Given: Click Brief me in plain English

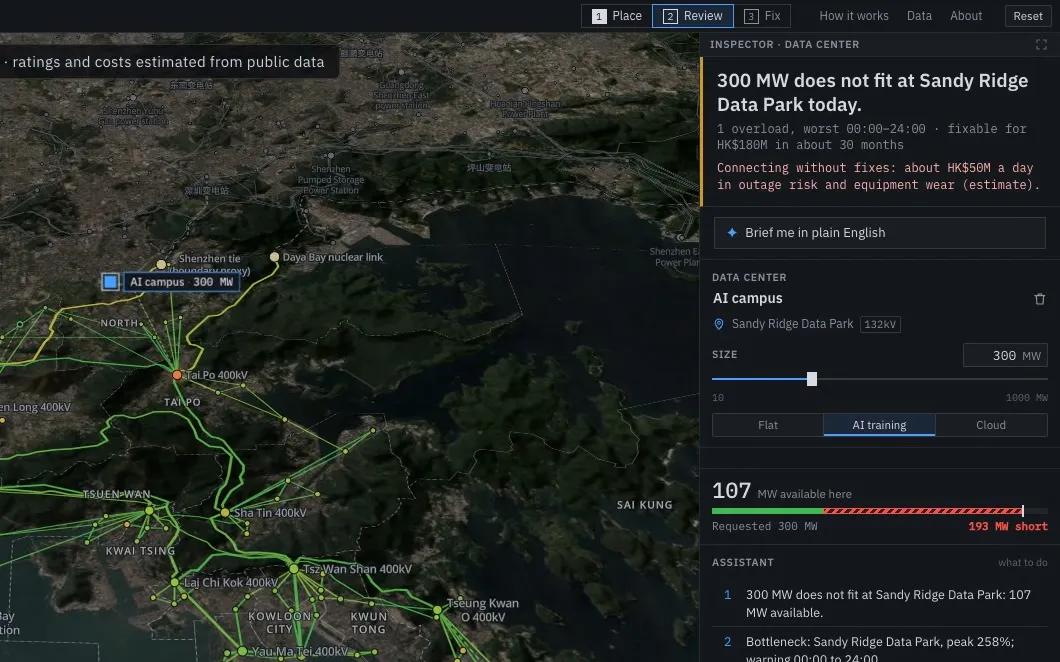Looking at the screenshot, I should 880,233.
